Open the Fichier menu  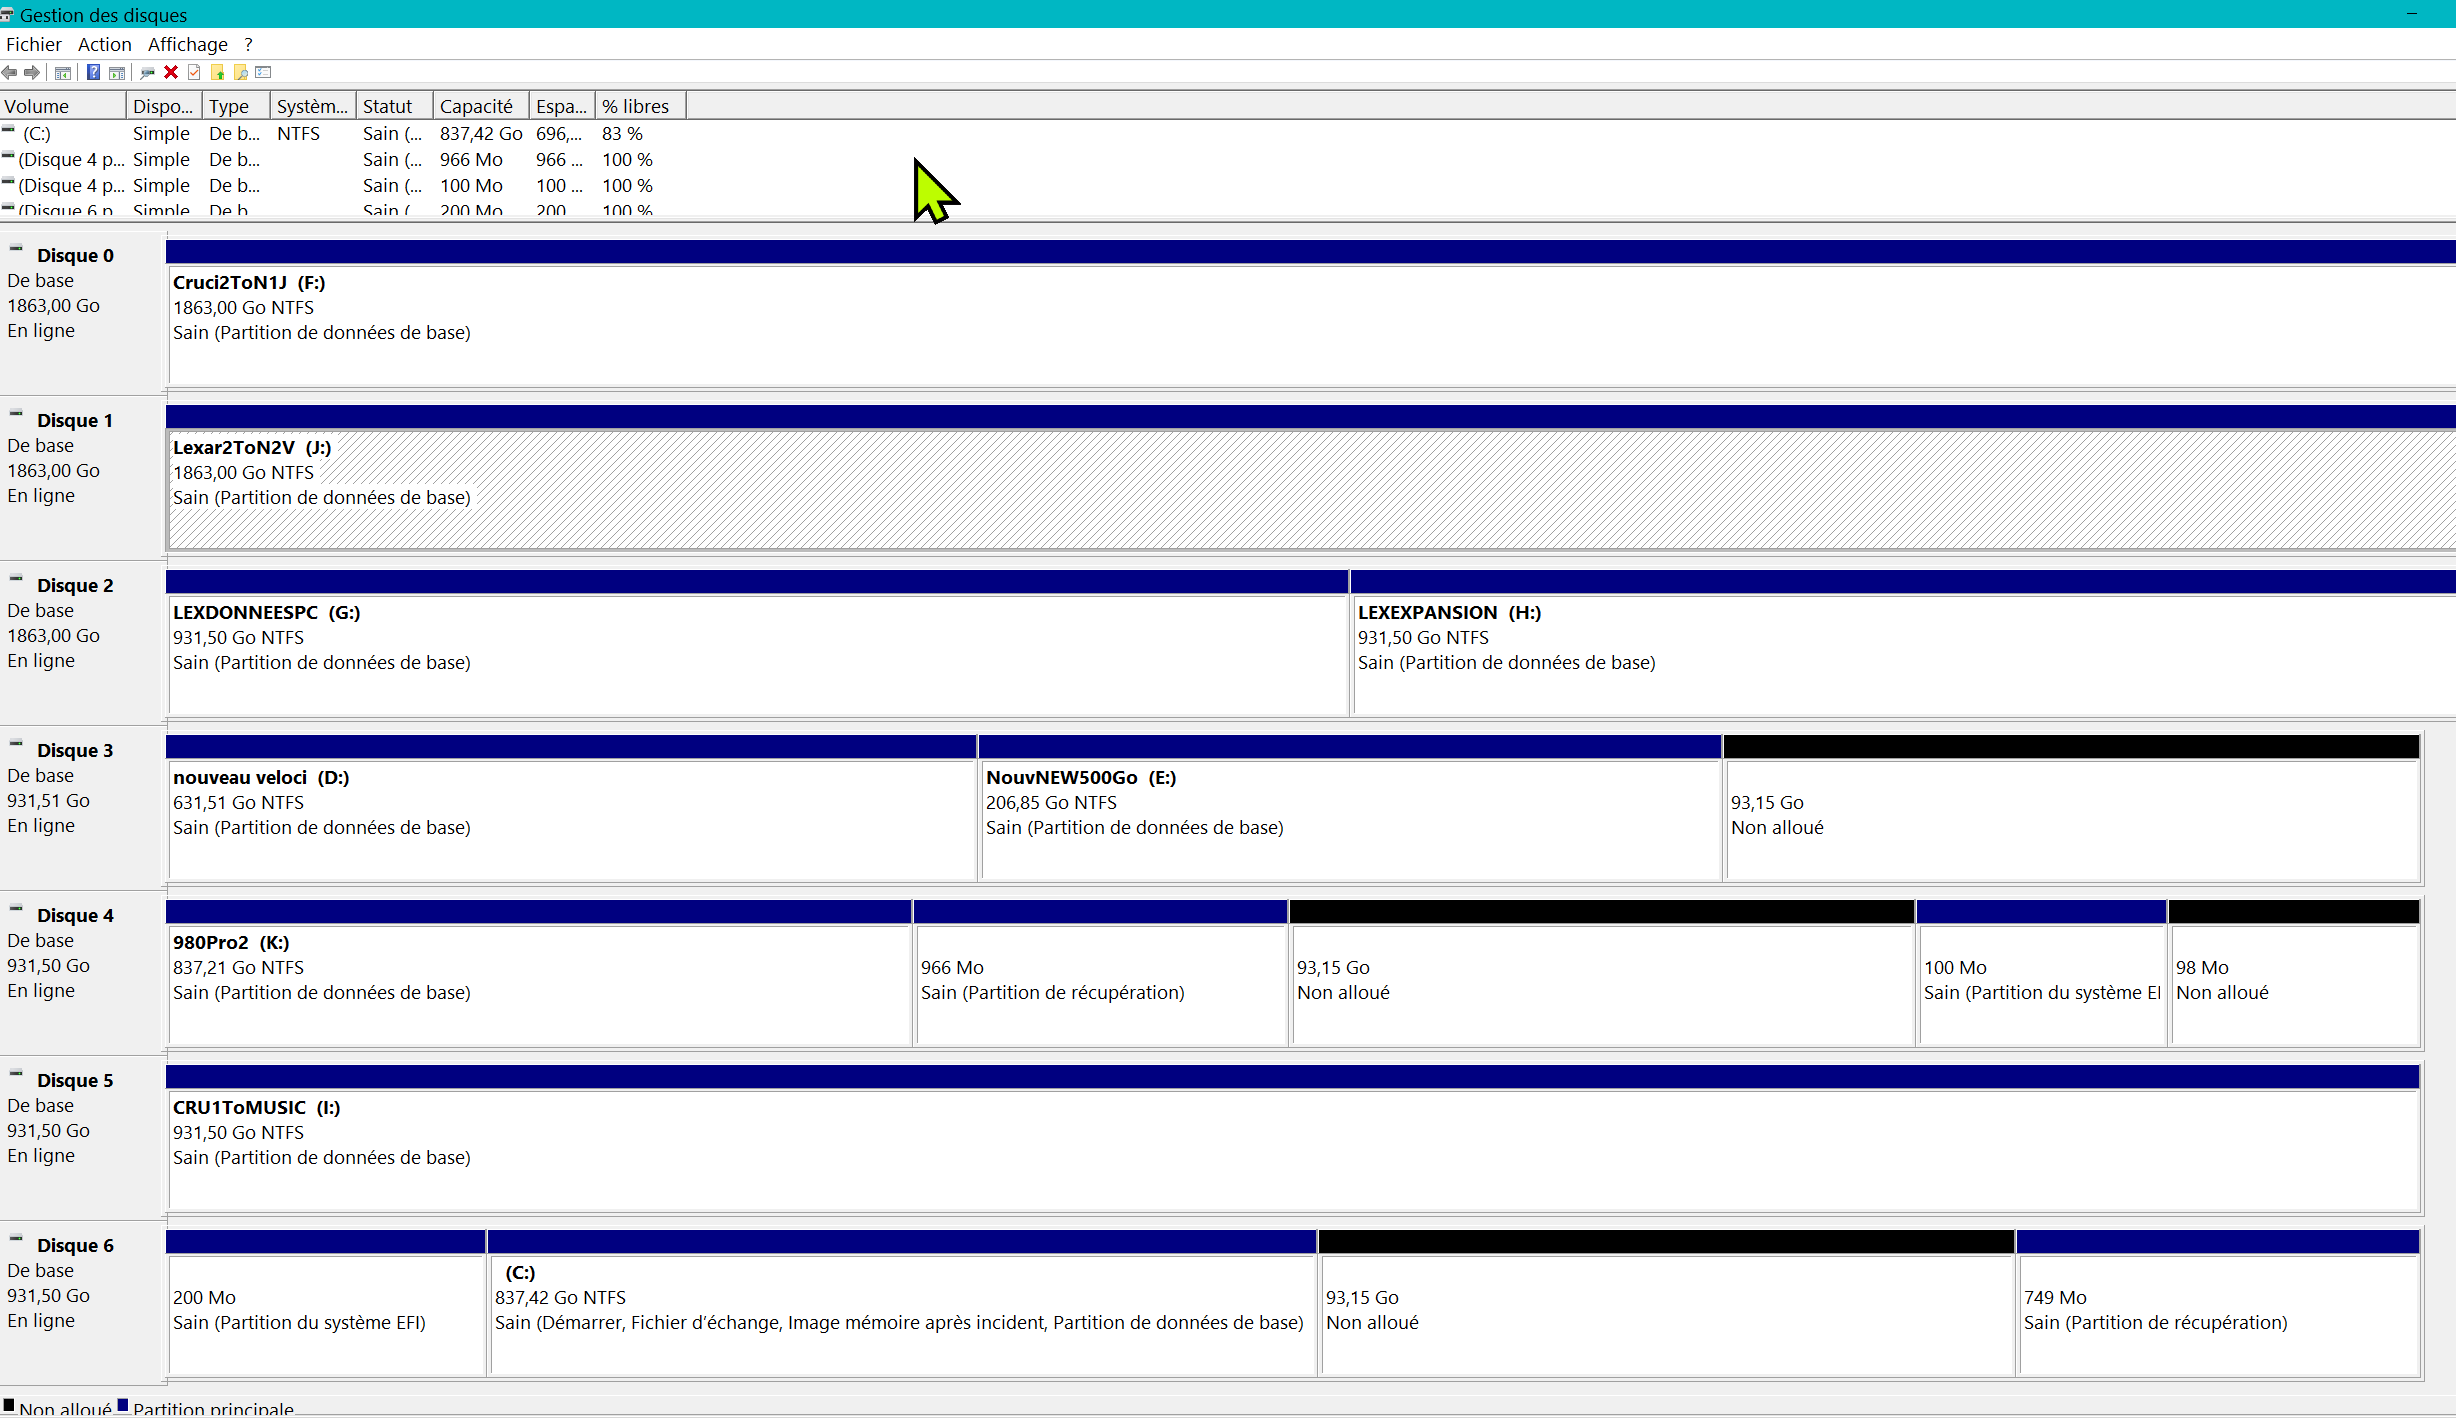pos(33,44)
